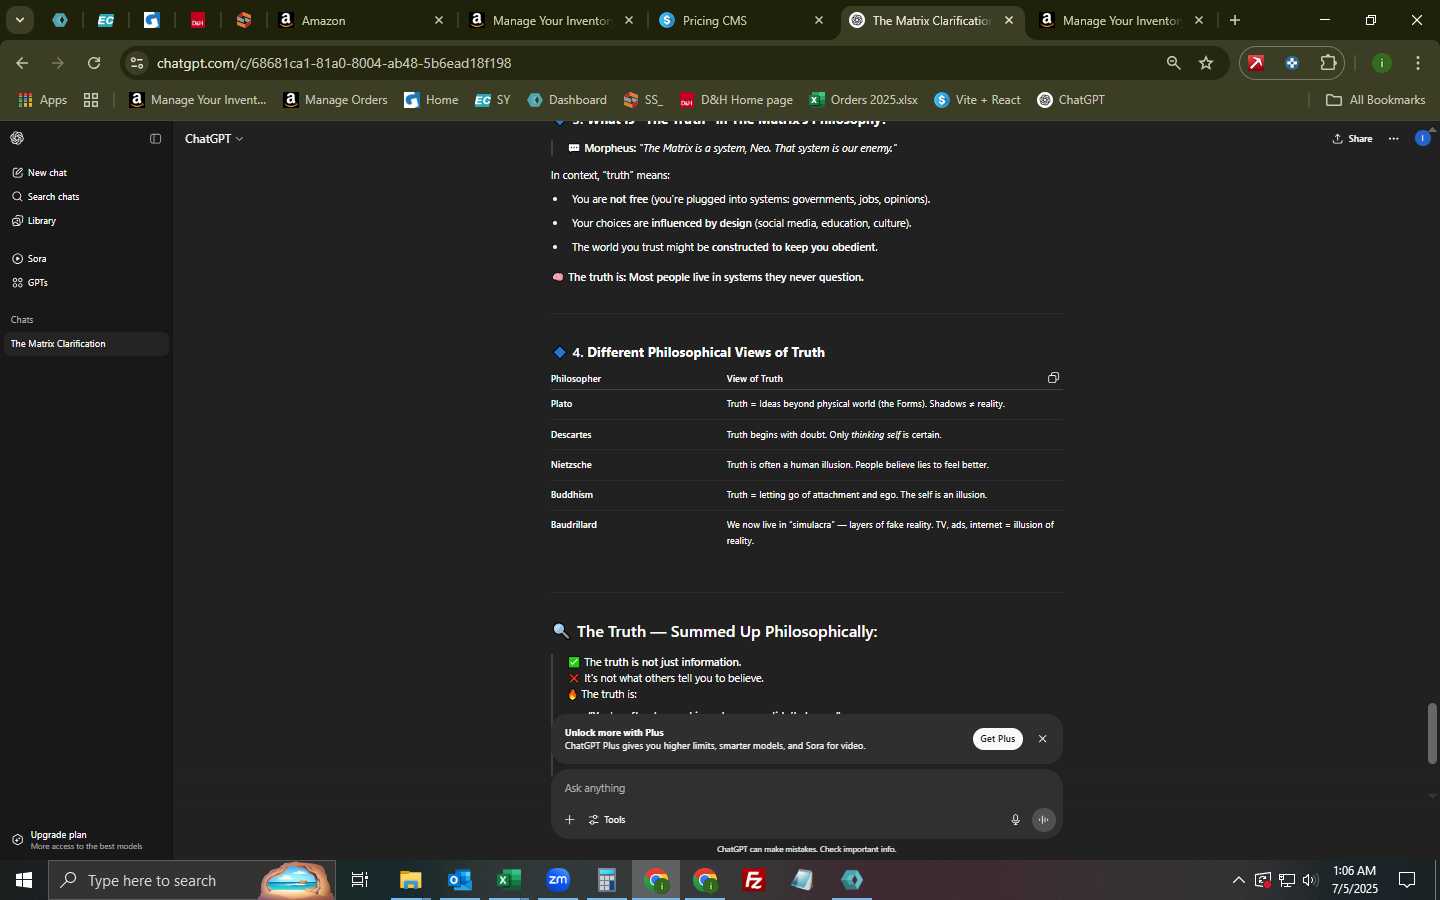Switch to the last Manage Your Inventory tab
The width and height of the screenshot is (1440, 900).
tap(1120, 20)
